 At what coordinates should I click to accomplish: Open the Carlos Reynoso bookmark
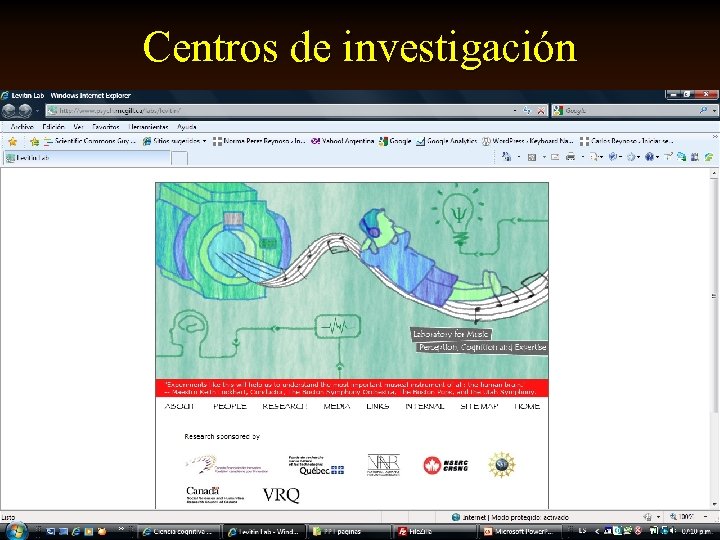[627, 141]
